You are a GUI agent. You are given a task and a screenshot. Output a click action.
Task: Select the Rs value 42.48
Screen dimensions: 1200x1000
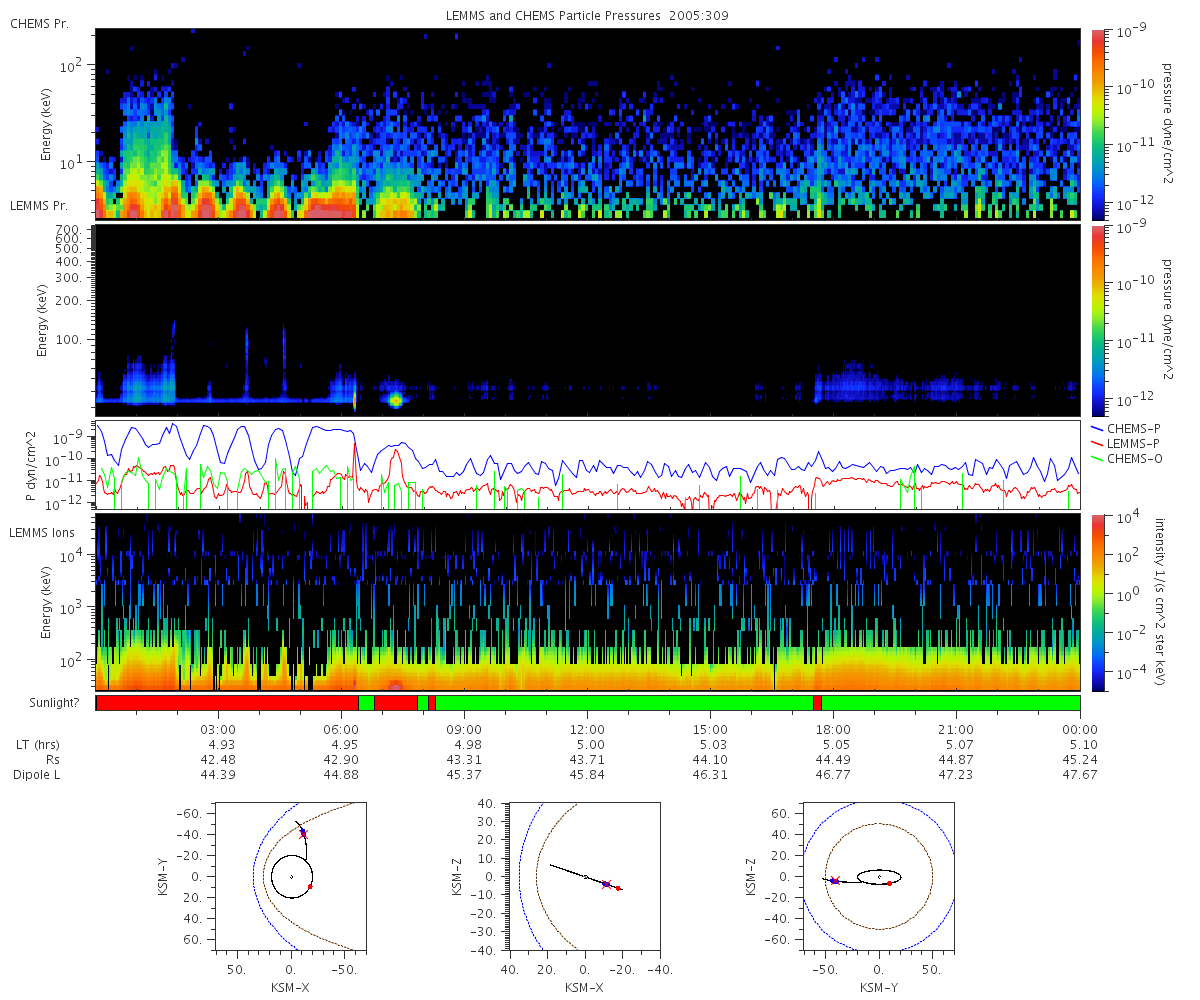coord(218,759)
